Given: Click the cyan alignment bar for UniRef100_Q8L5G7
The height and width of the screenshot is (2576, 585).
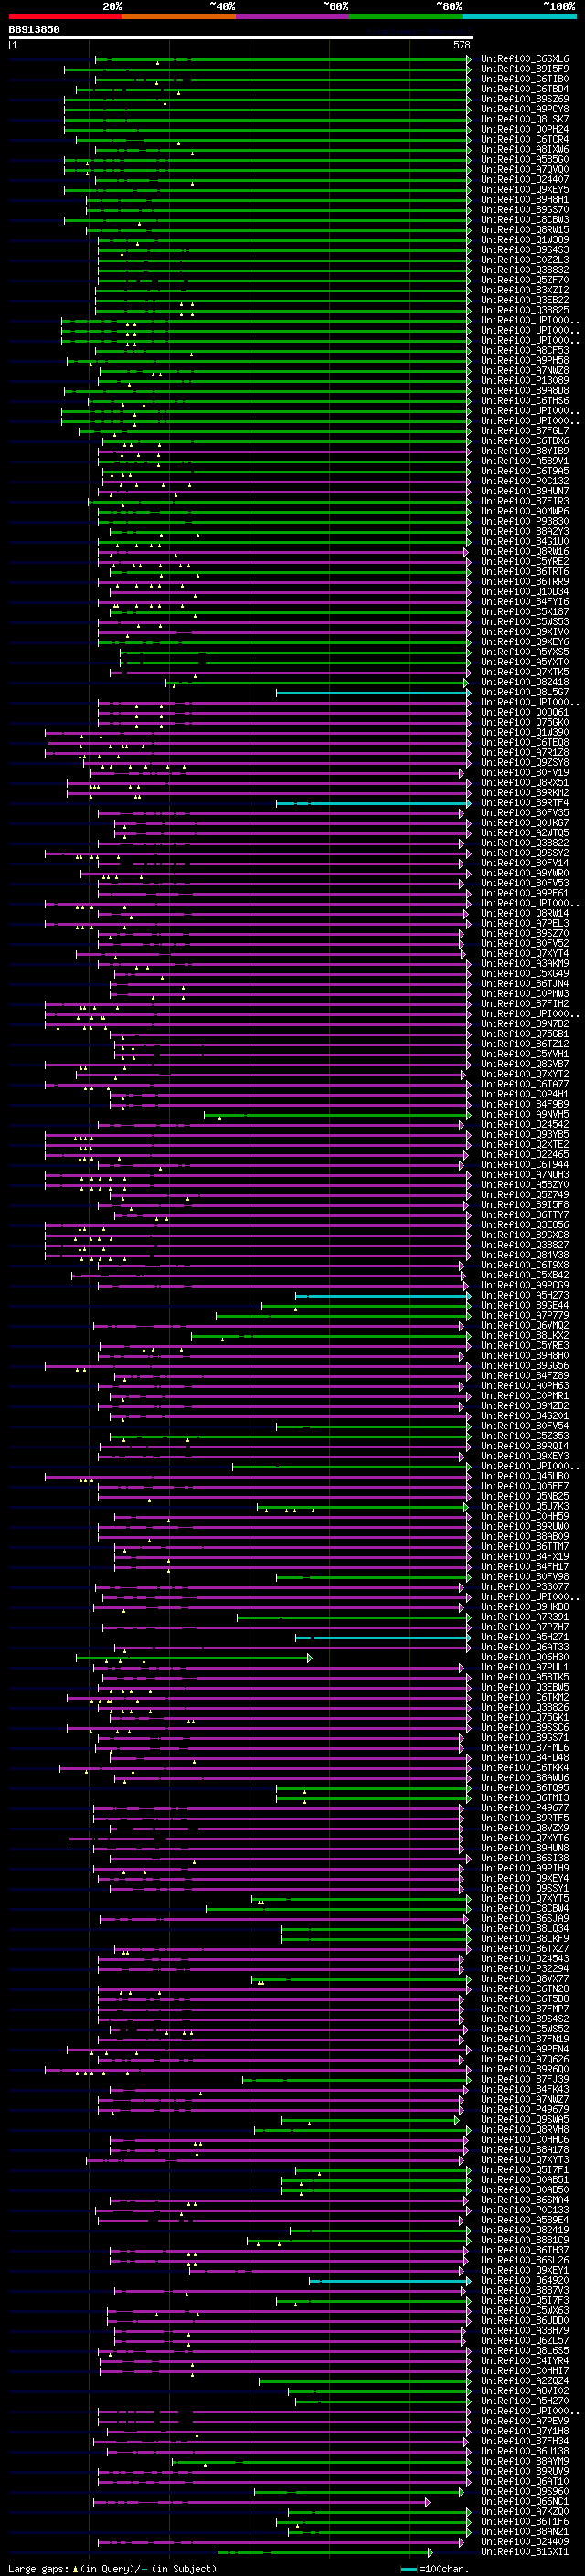Looking at the screenshot, I should click(x=373, y=692).
